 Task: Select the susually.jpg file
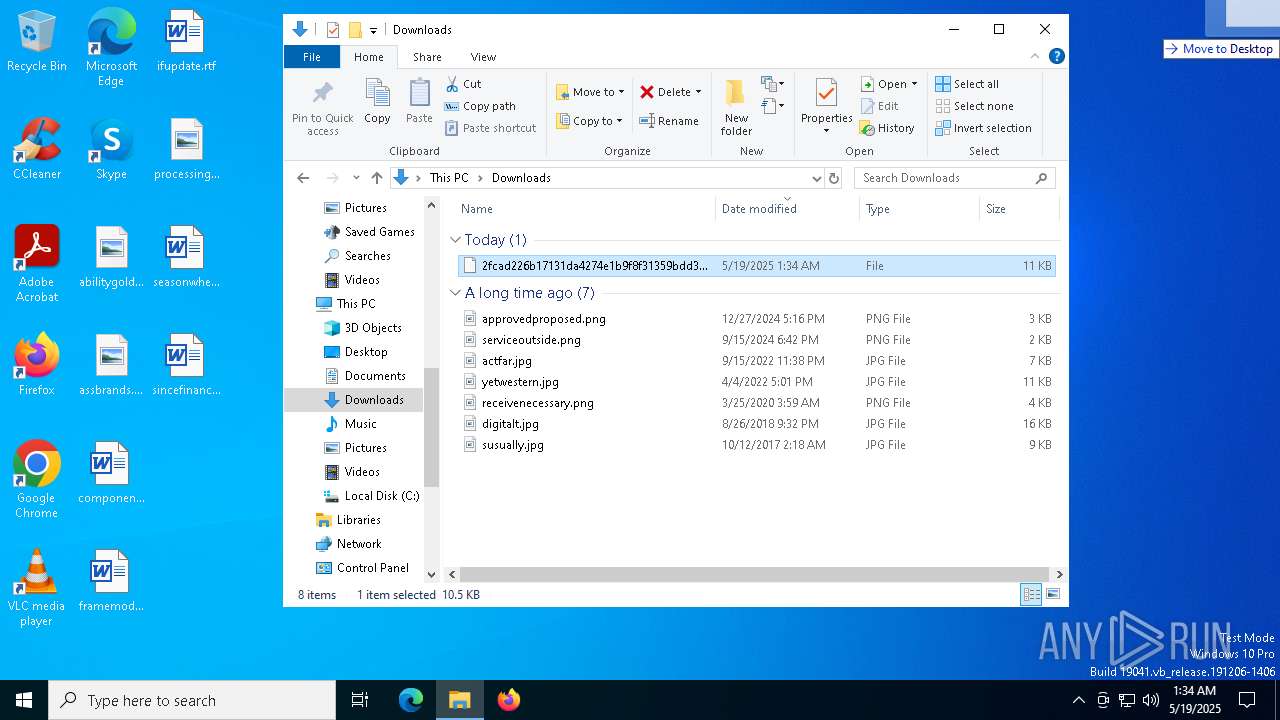pyautogui.click(x=513, y=445)
